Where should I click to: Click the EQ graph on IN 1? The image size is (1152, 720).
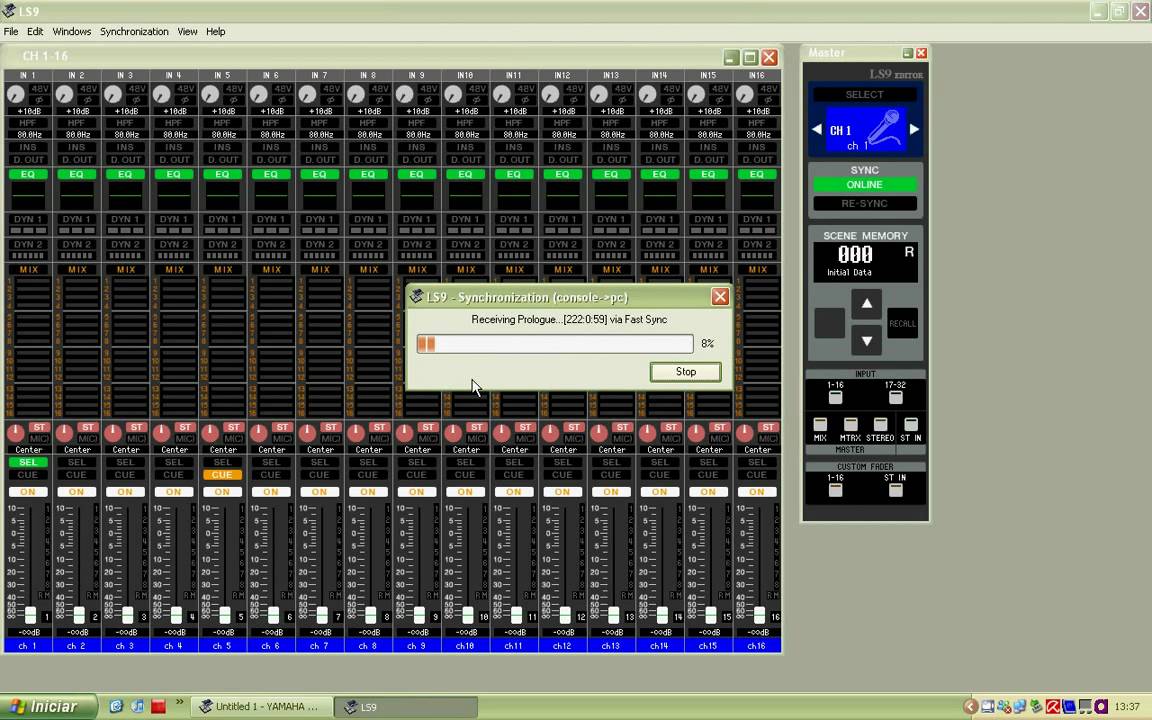(28, 196)
